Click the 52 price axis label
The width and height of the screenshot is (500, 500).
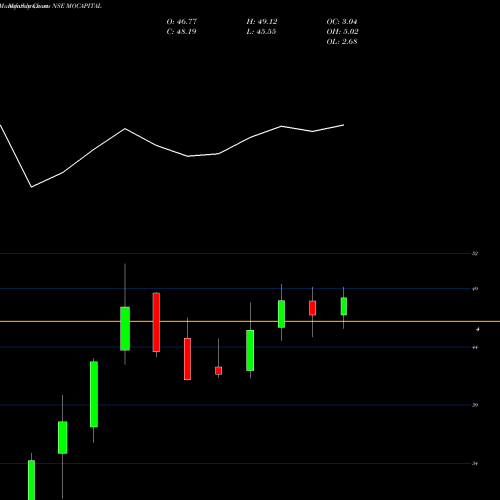pos(475,254)
